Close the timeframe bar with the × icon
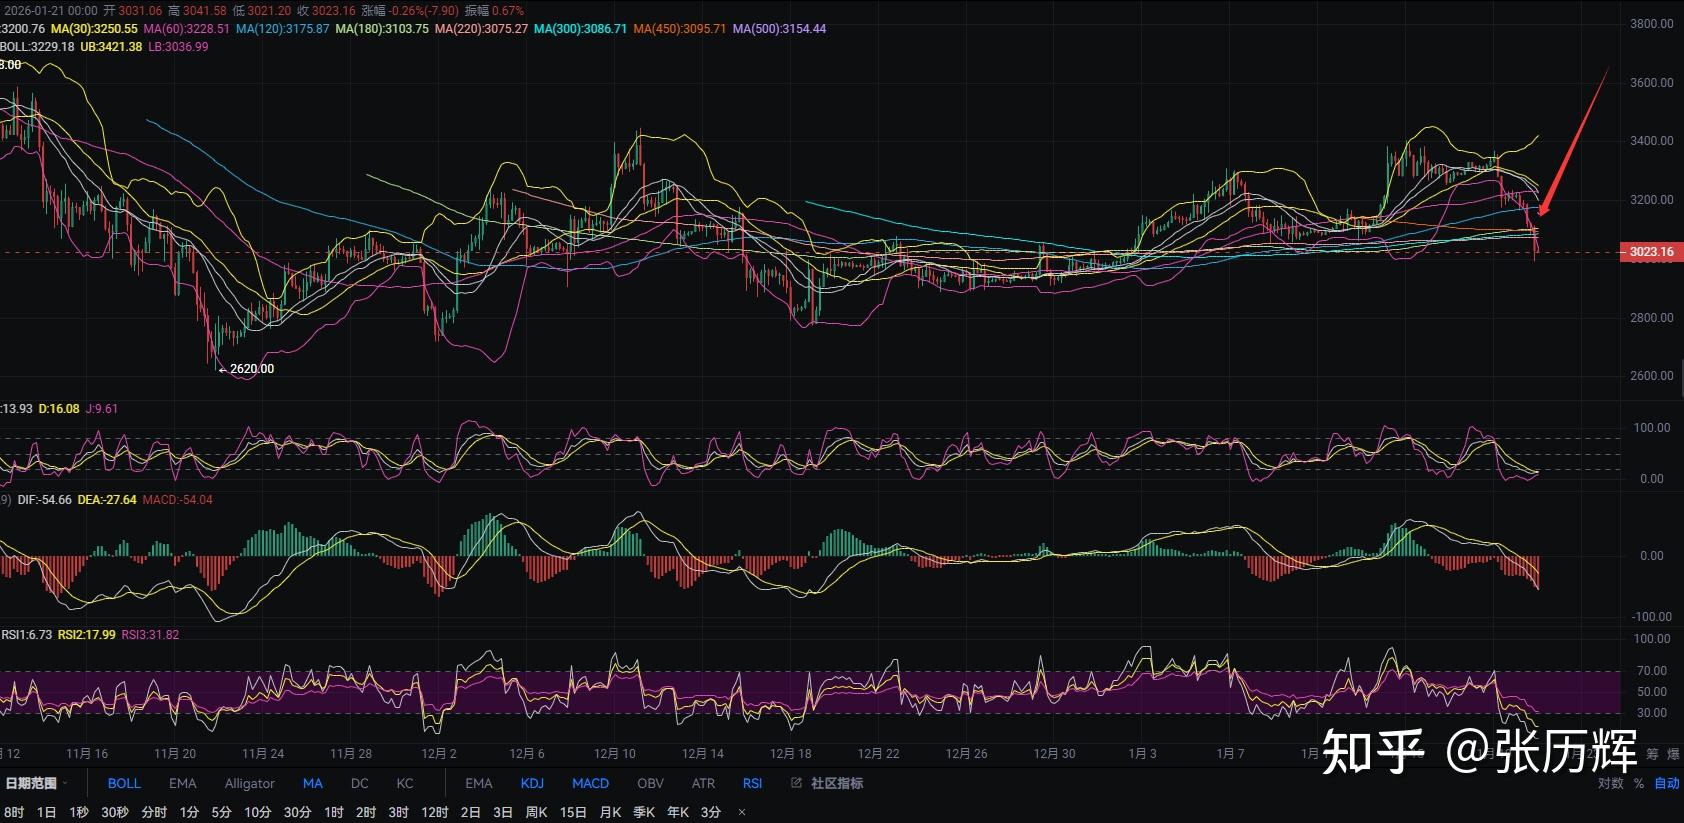Image resolution: width=1684 pixels, height=823 pixels. (x=741, y=812)
